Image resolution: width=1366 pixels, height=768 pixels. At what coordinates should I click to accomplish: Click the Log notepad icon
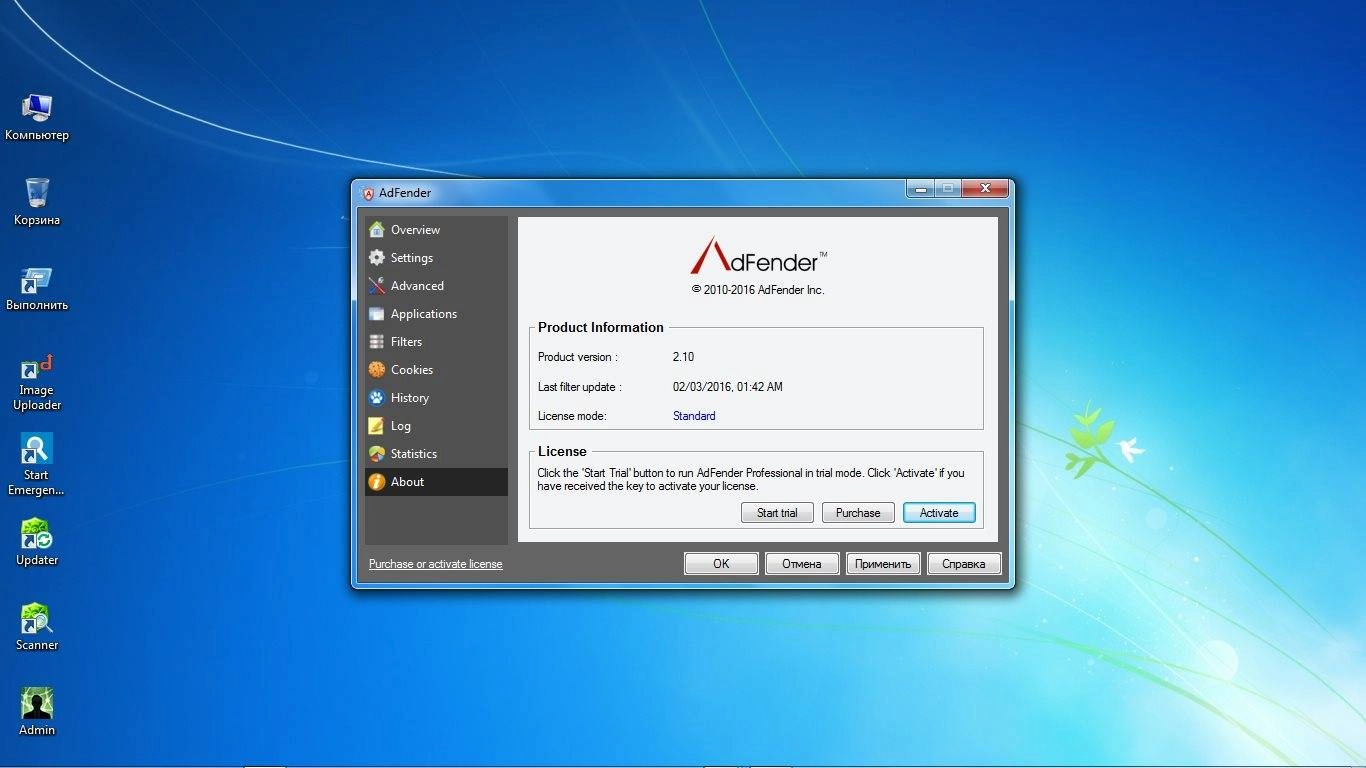[x=376, y=425]
